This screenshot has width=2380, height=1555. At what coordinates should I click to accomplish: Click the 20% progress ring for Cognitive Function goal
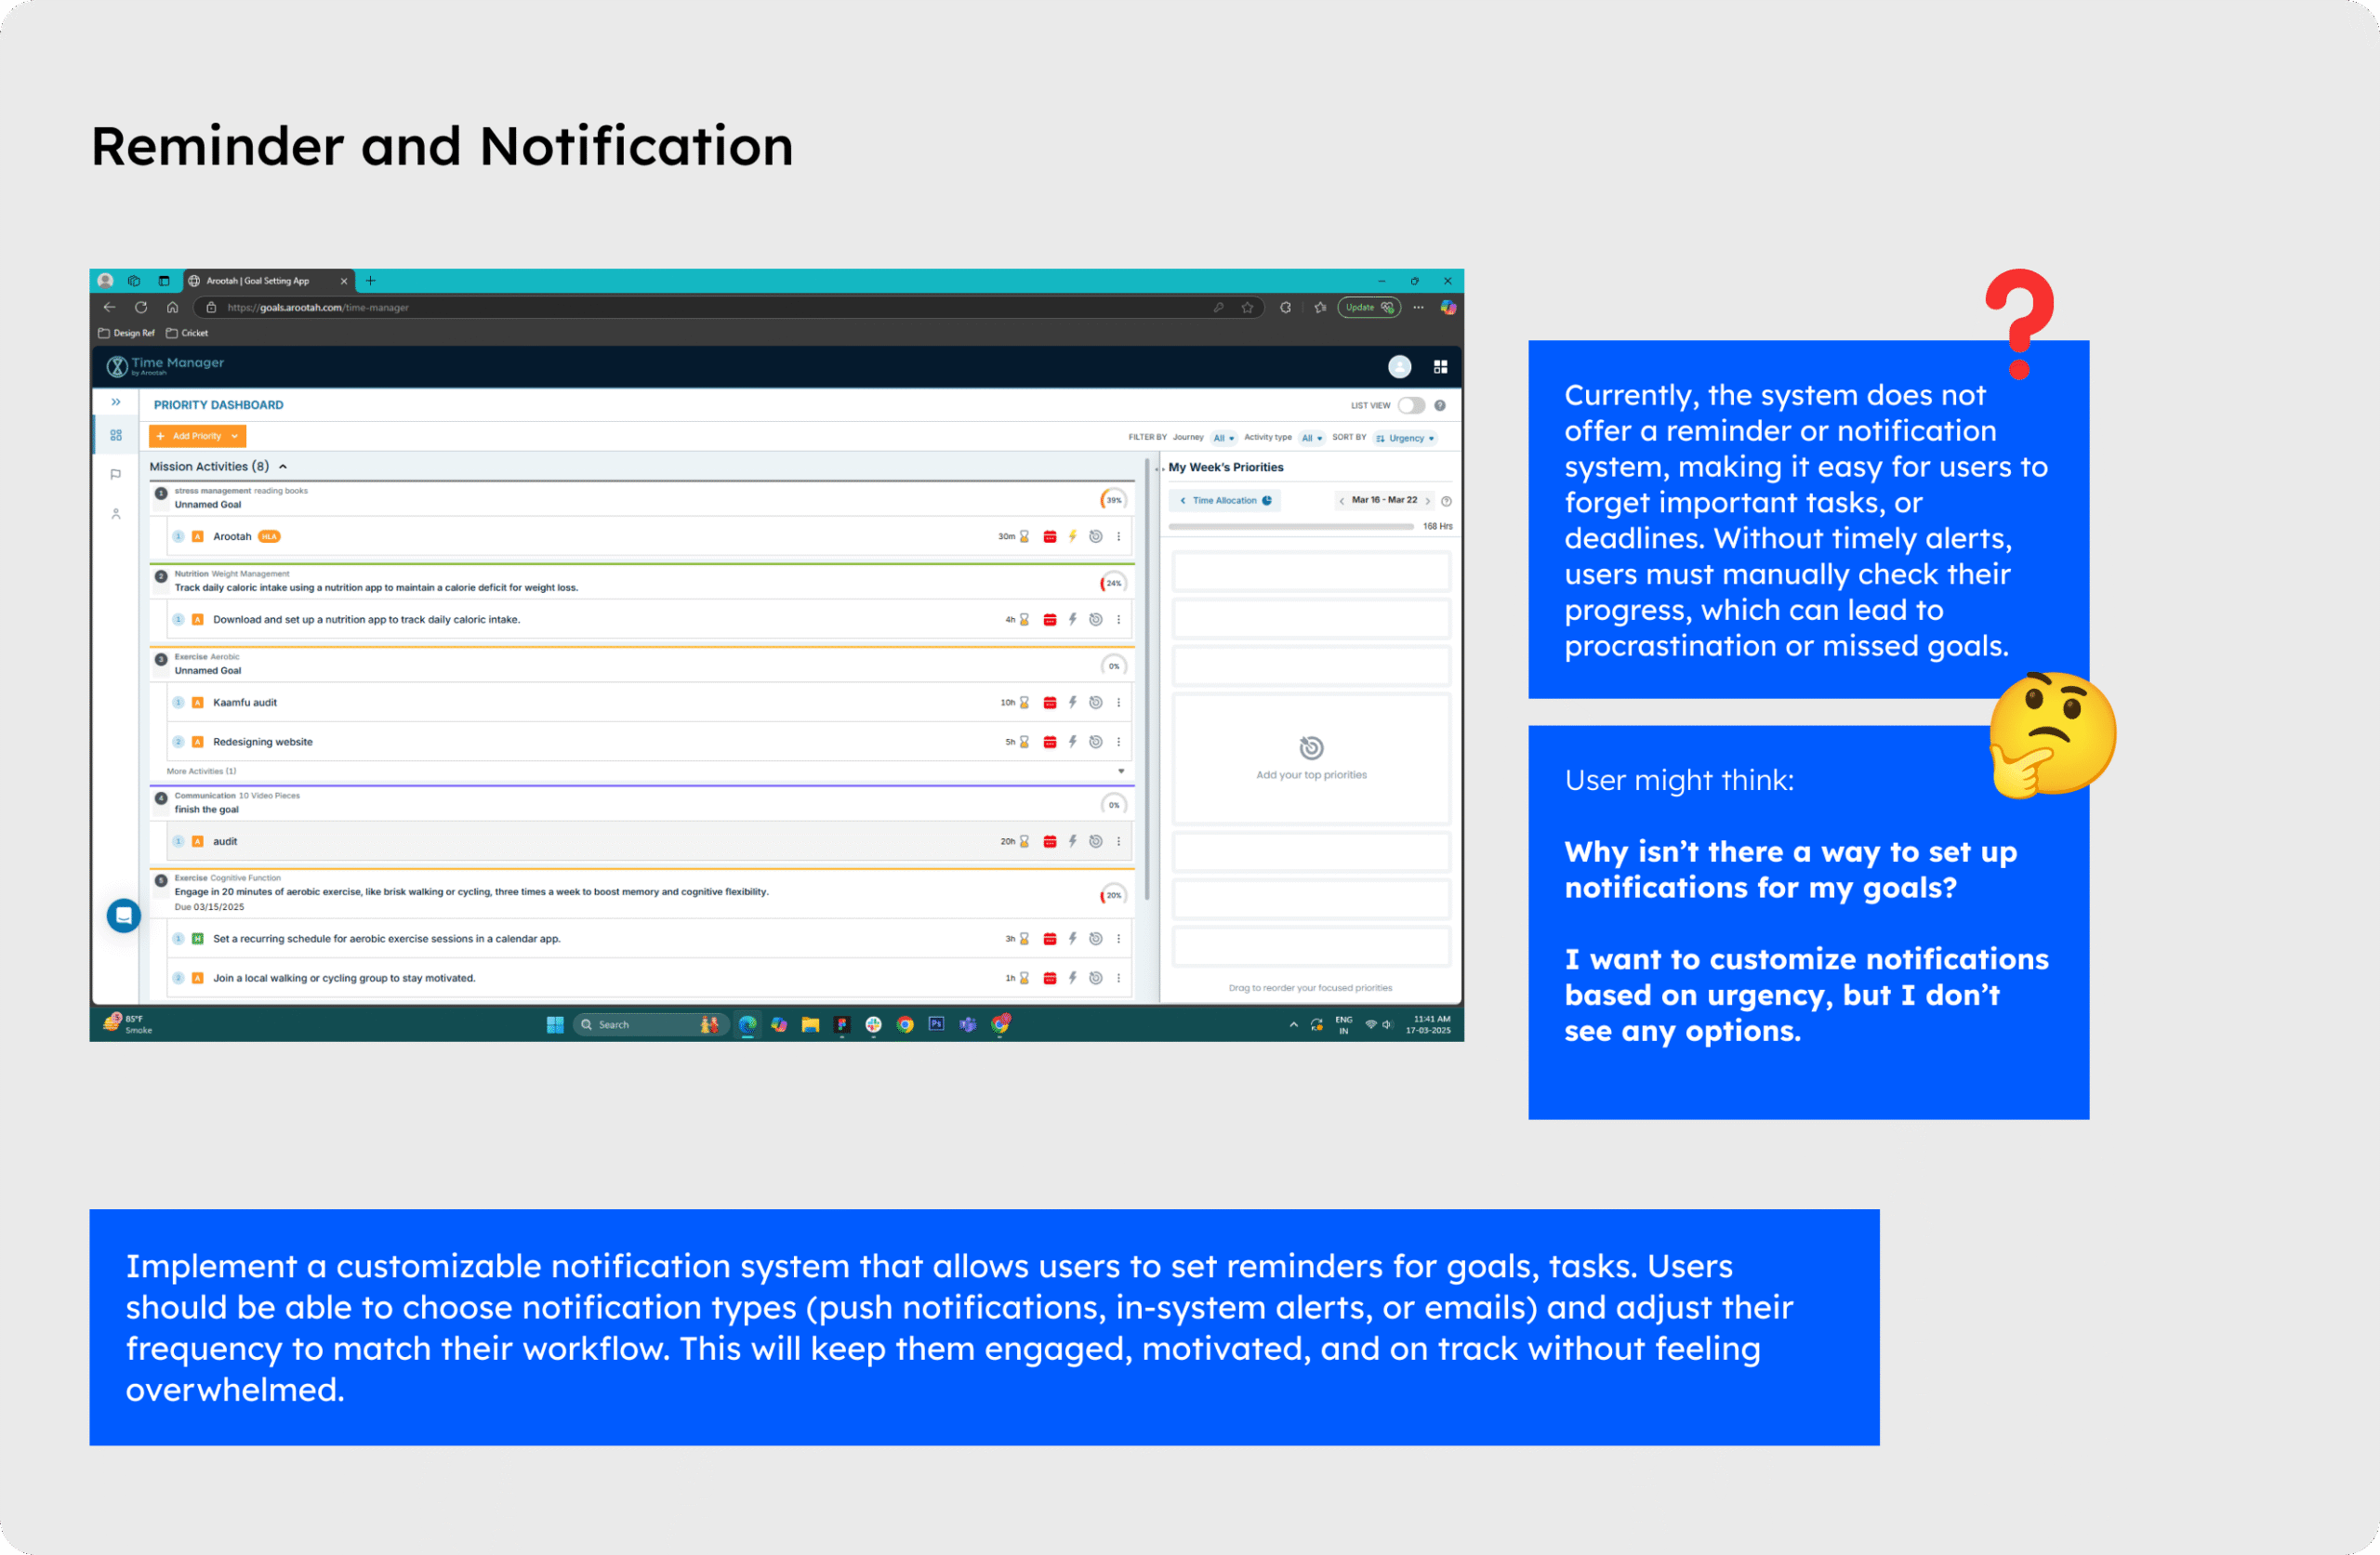(x=1113, y=895)
